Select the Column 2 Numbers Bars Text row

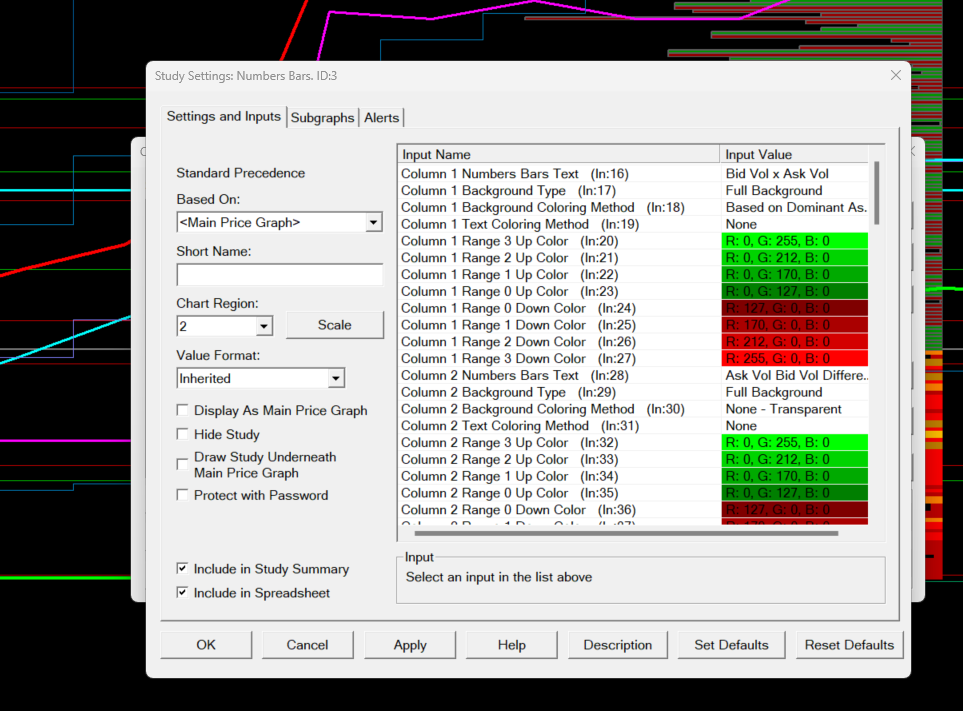point(558,375)
